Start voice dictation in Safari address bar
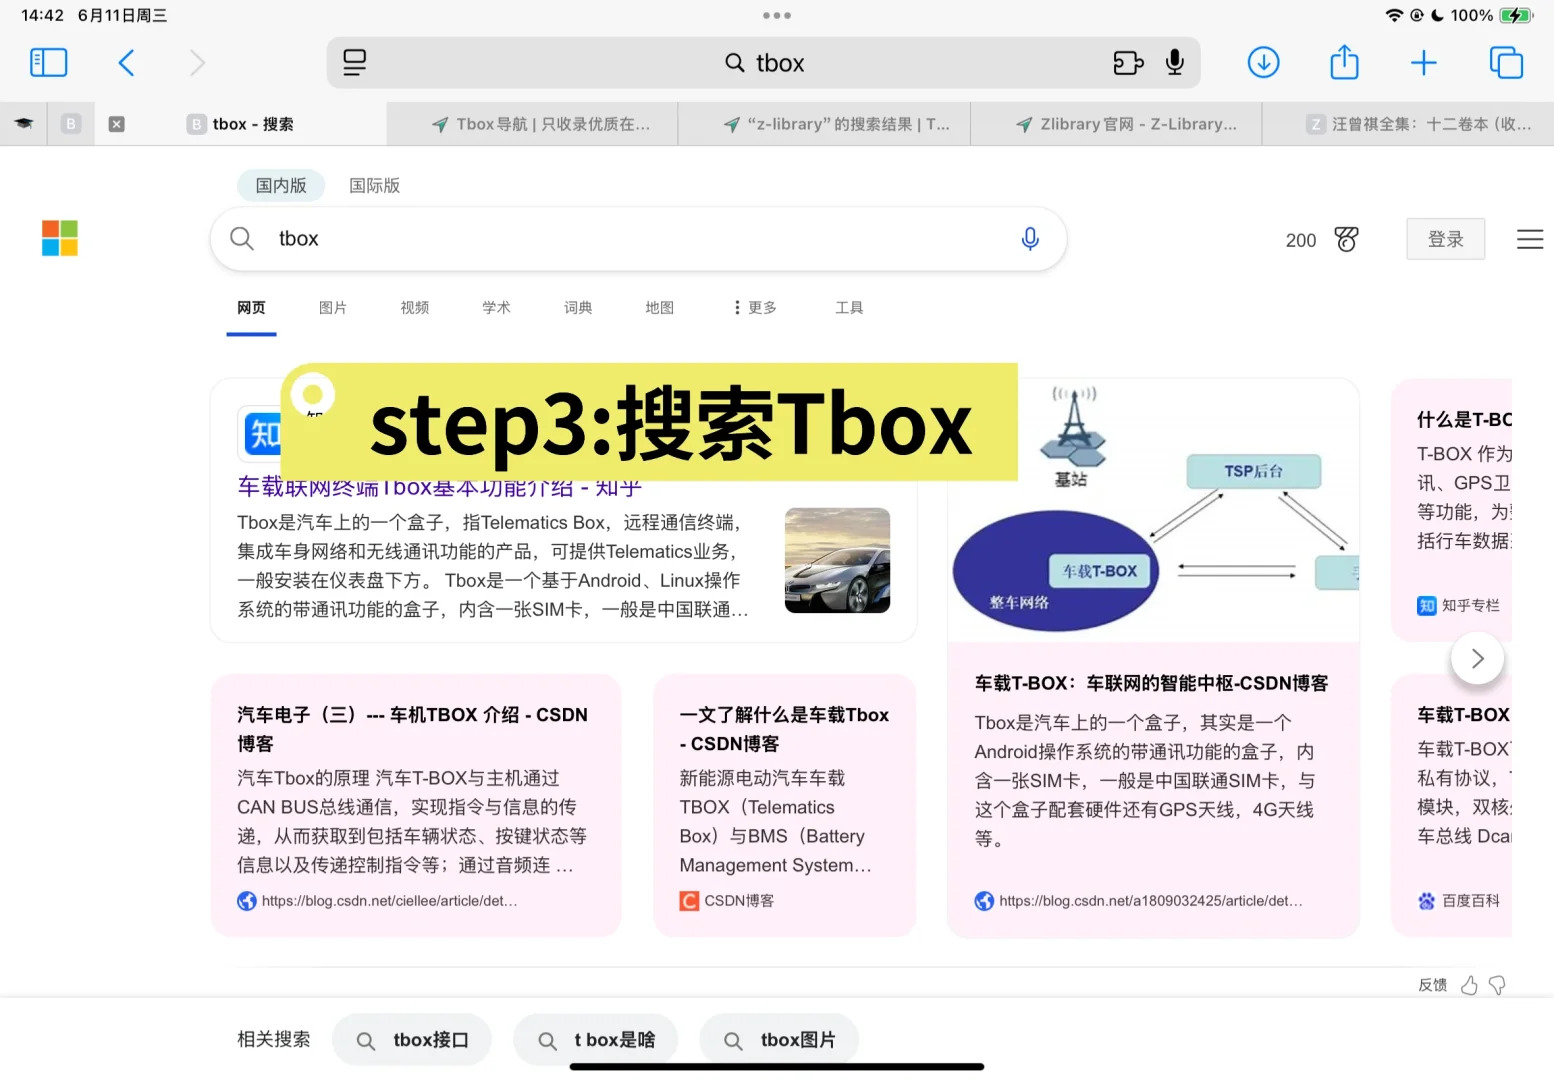 (x=1175, y=63)
